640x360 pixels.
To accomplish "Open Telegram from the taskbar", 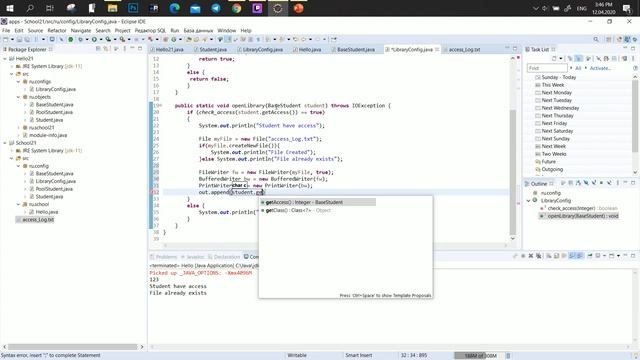I will click(x=216, y=8).
